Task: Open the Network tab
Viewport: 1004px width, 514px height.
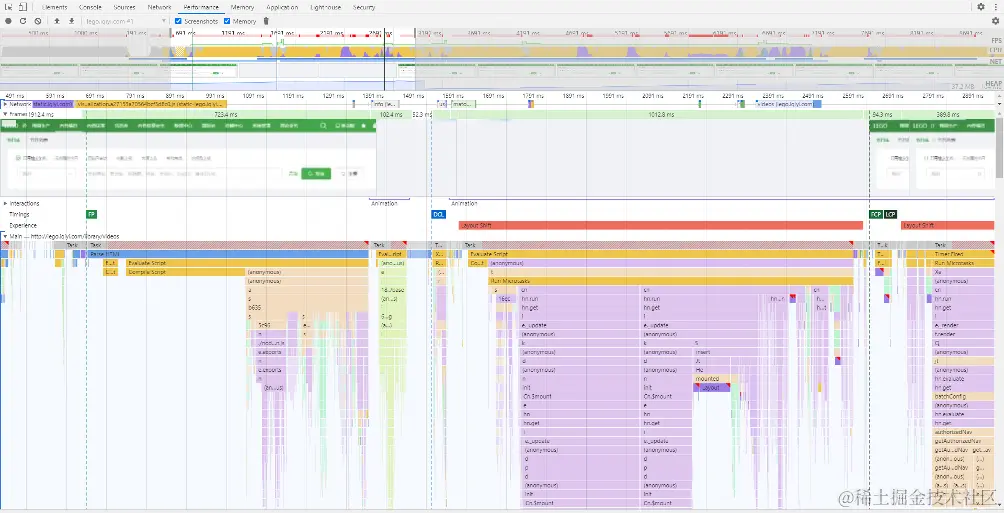Action: click(159, 7)
